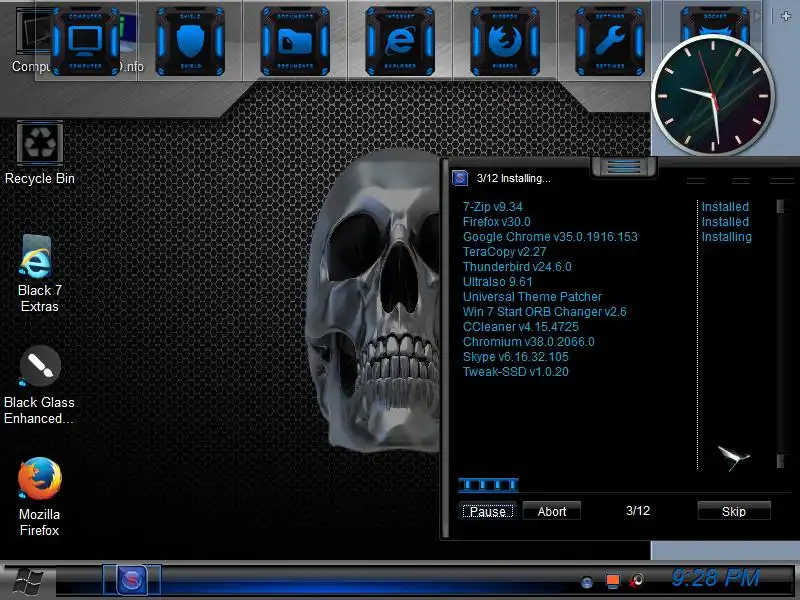Image resolution: width=800 pixels, height=600 pixels.
Task: Open Black 7 Extras desktop shortcut
Action: coord(39,274)
